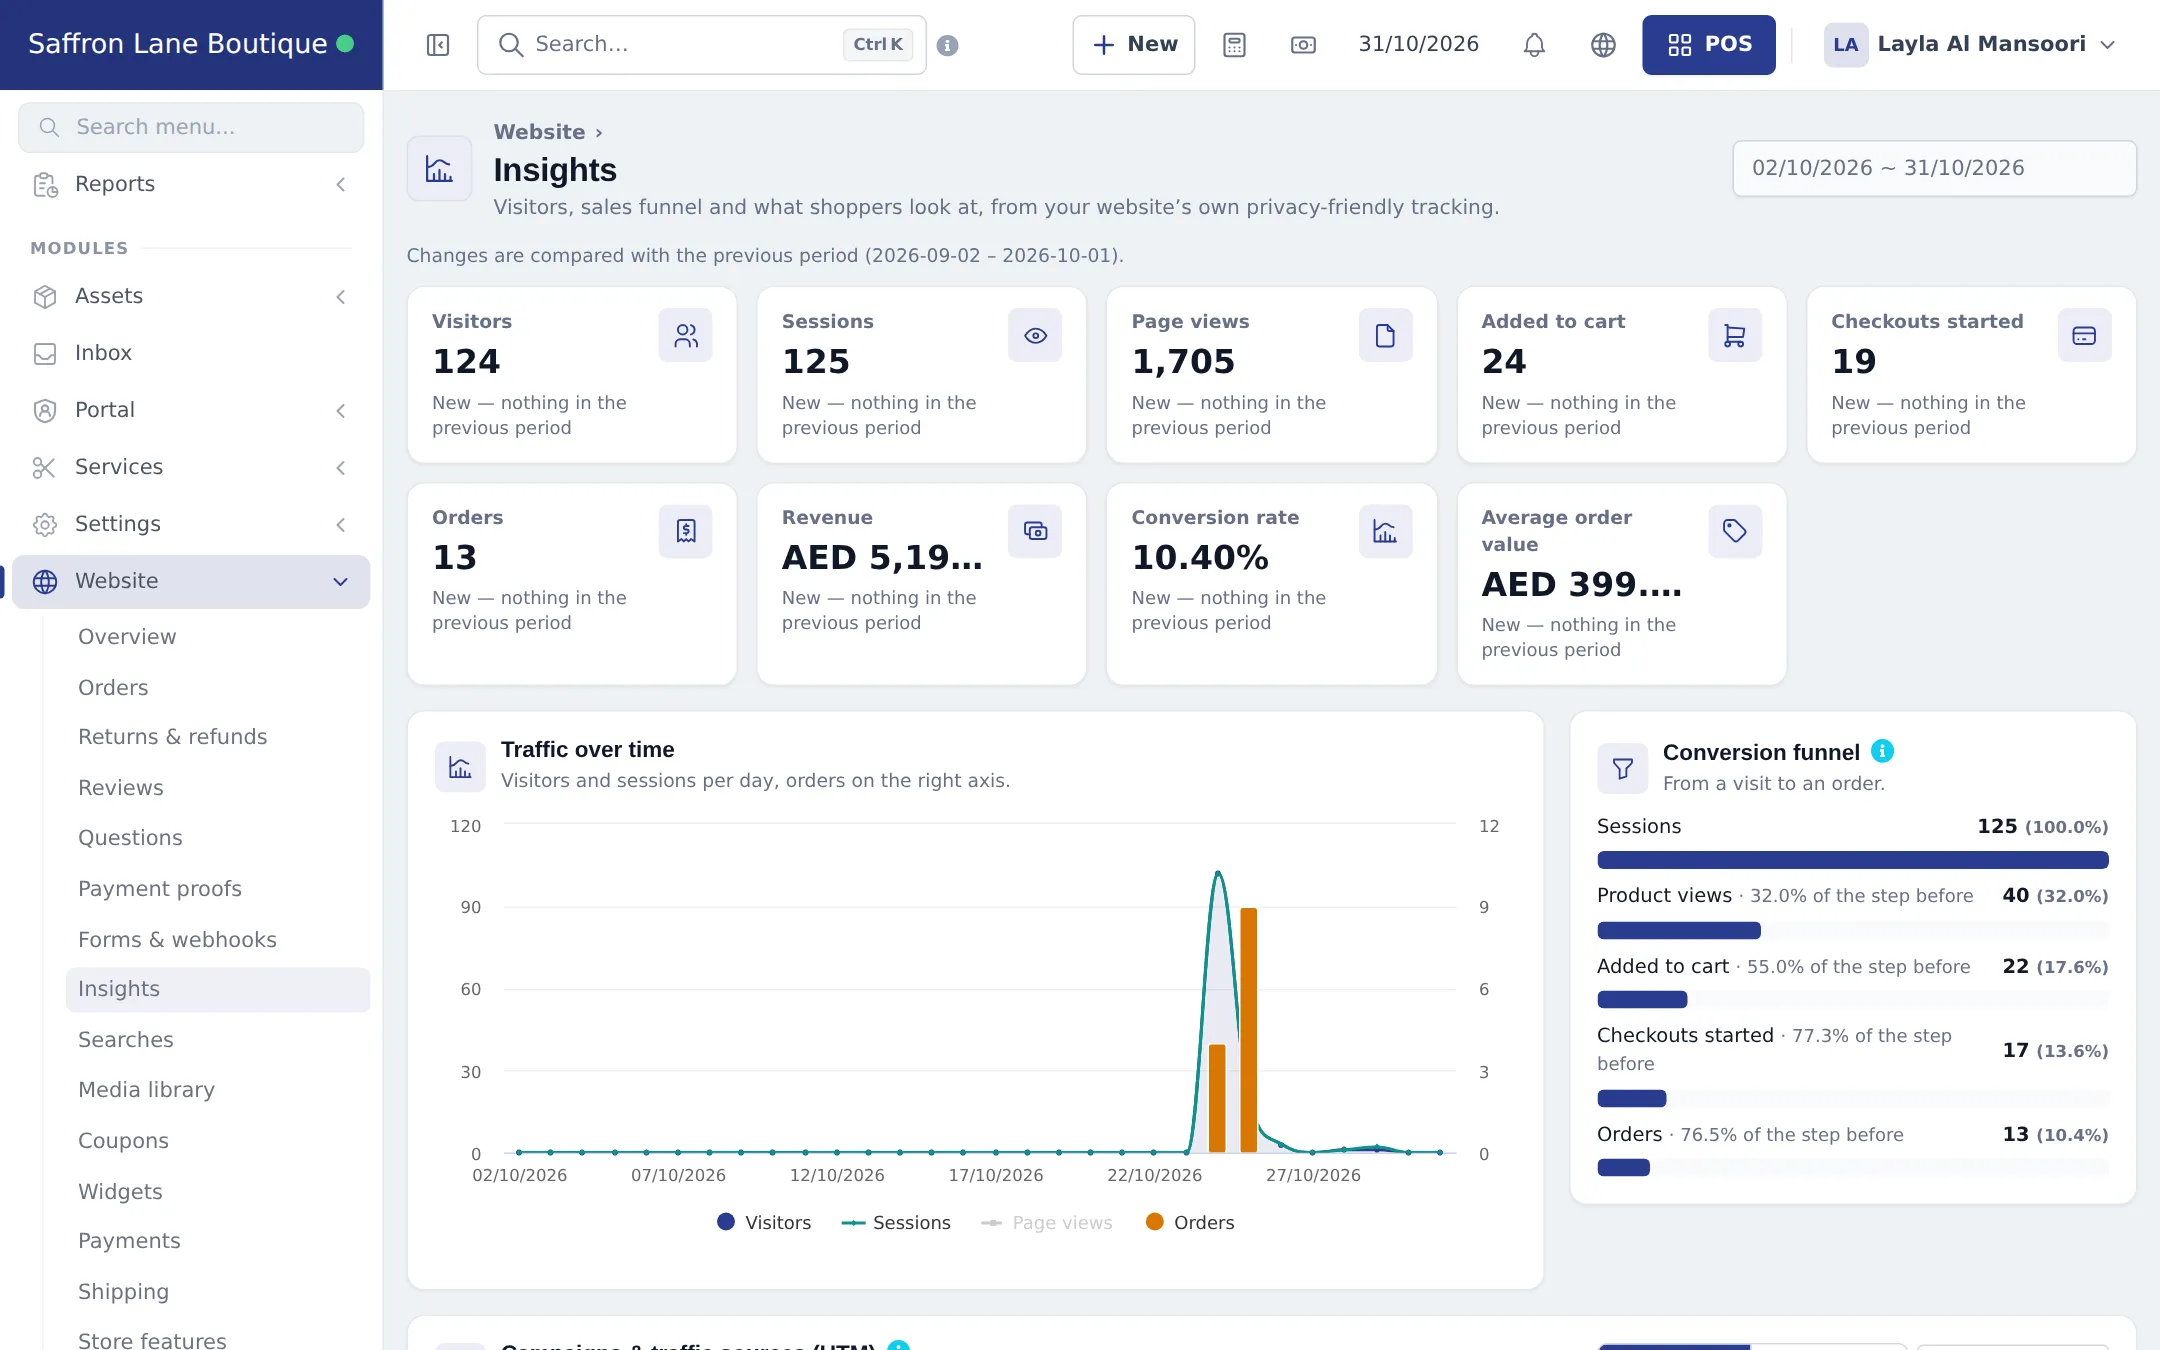Click the Insights page header icon
The image size is (2160, 1350).
point(439,169)
